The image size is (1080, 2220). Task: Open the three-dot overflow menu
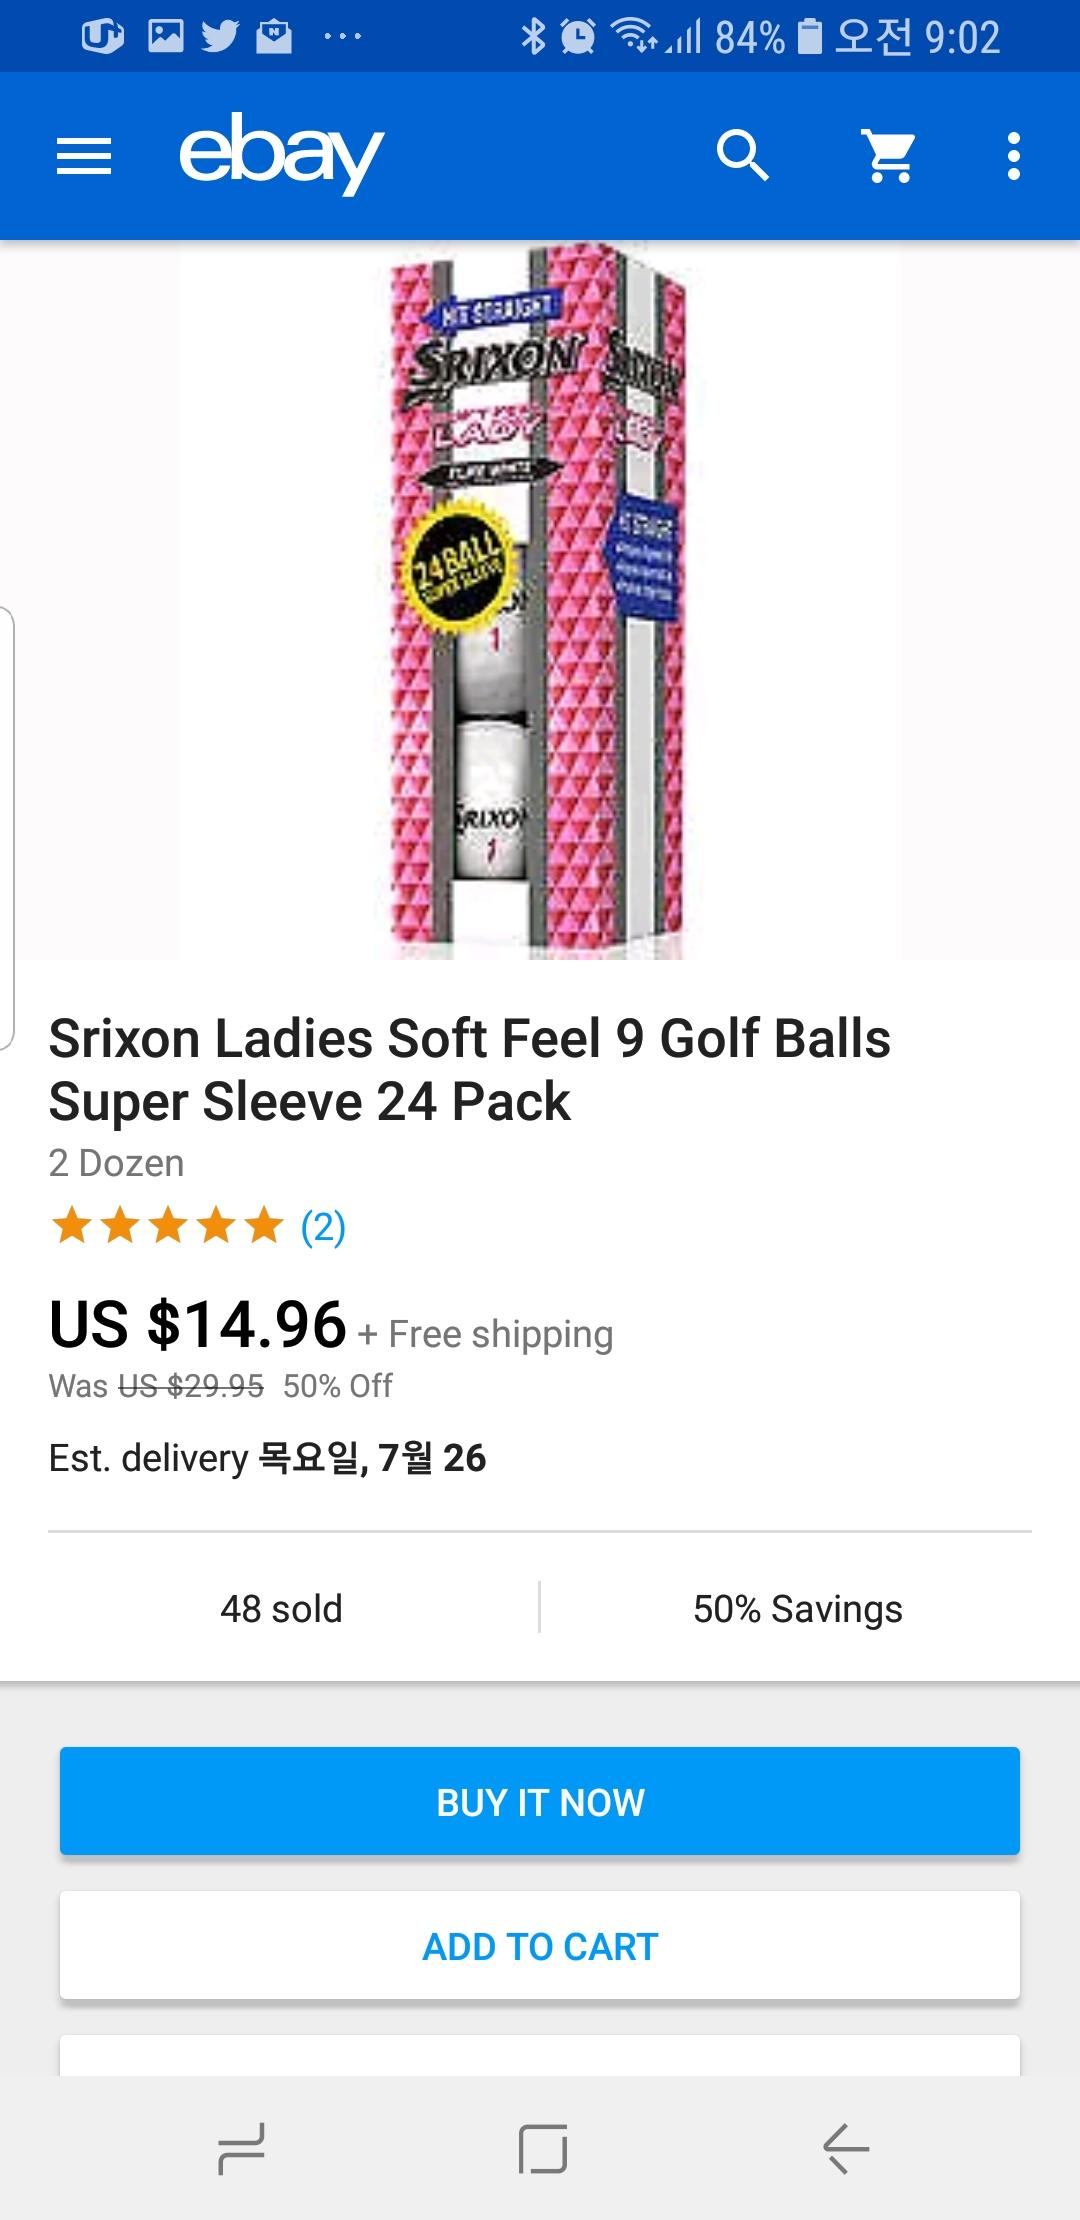coord(1014,156)
